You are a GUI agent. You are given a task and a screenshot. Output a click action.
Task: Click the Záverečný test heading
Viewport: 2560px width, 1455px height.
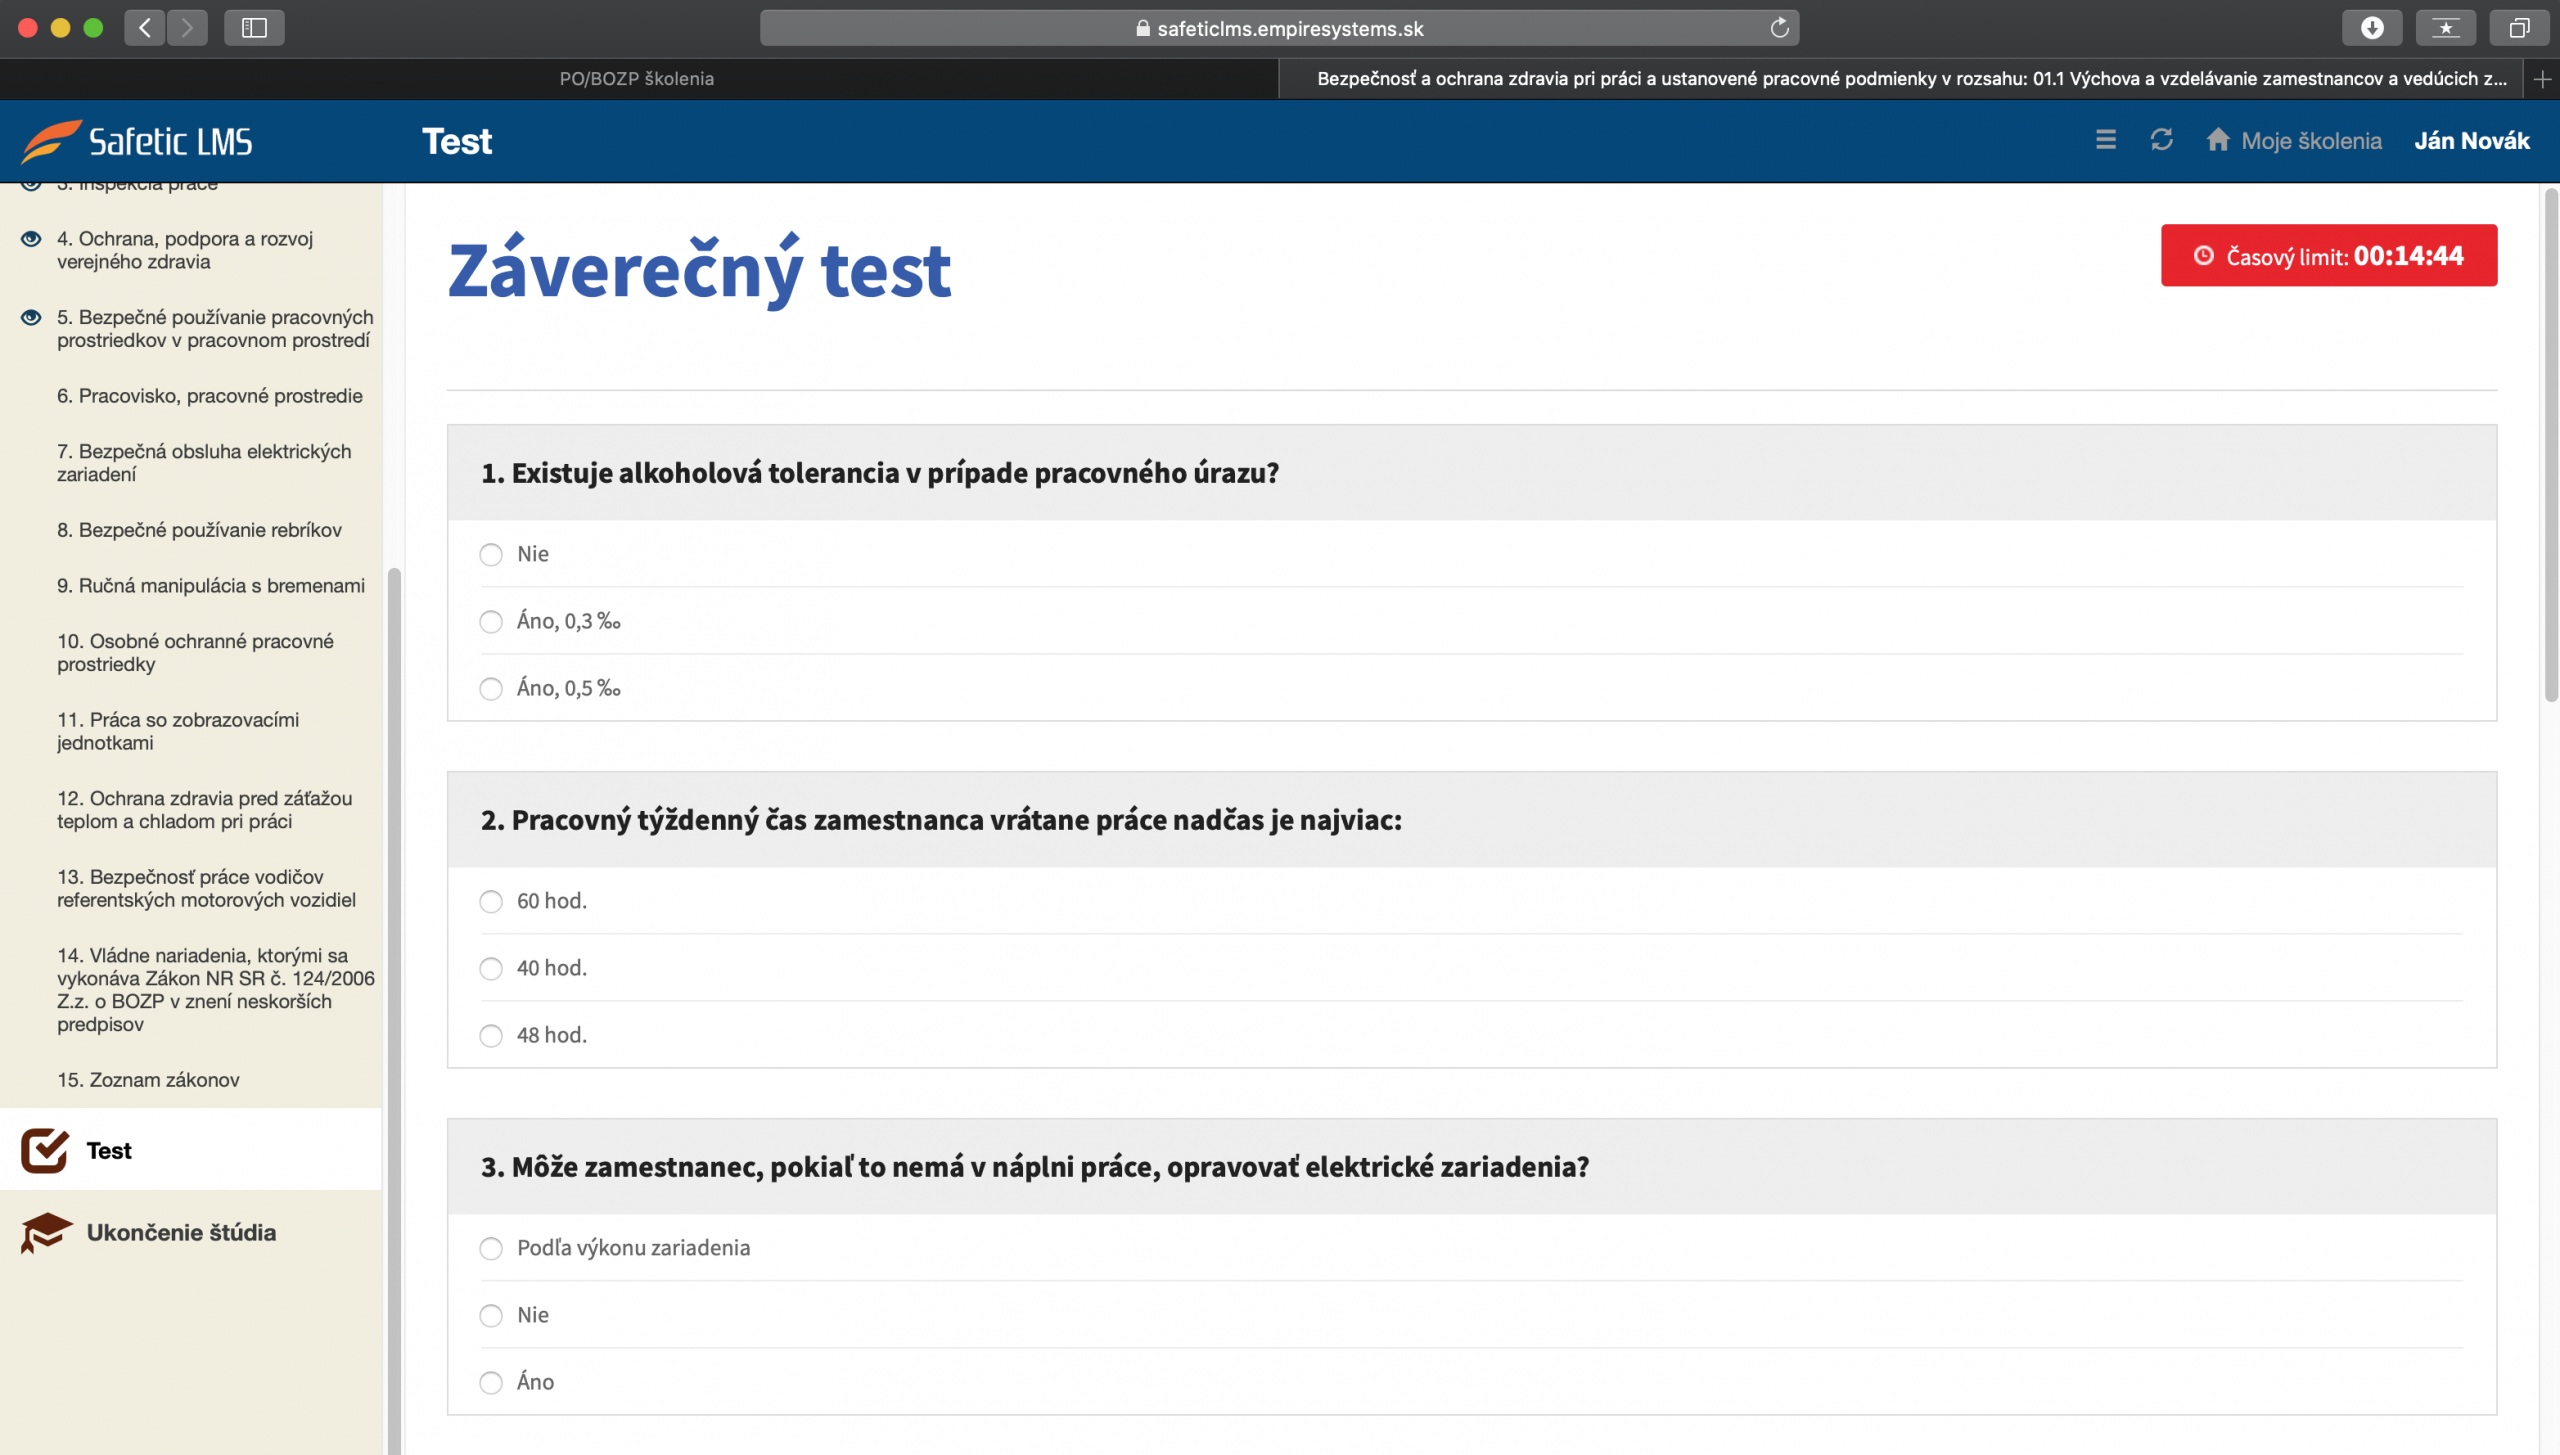pyautogui.click(x=699, y=270)
